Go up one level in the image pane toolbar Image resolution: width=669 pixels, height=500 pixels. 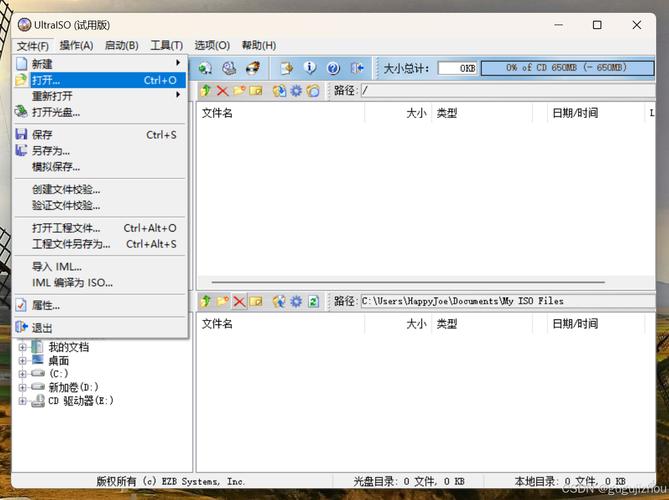206,90
